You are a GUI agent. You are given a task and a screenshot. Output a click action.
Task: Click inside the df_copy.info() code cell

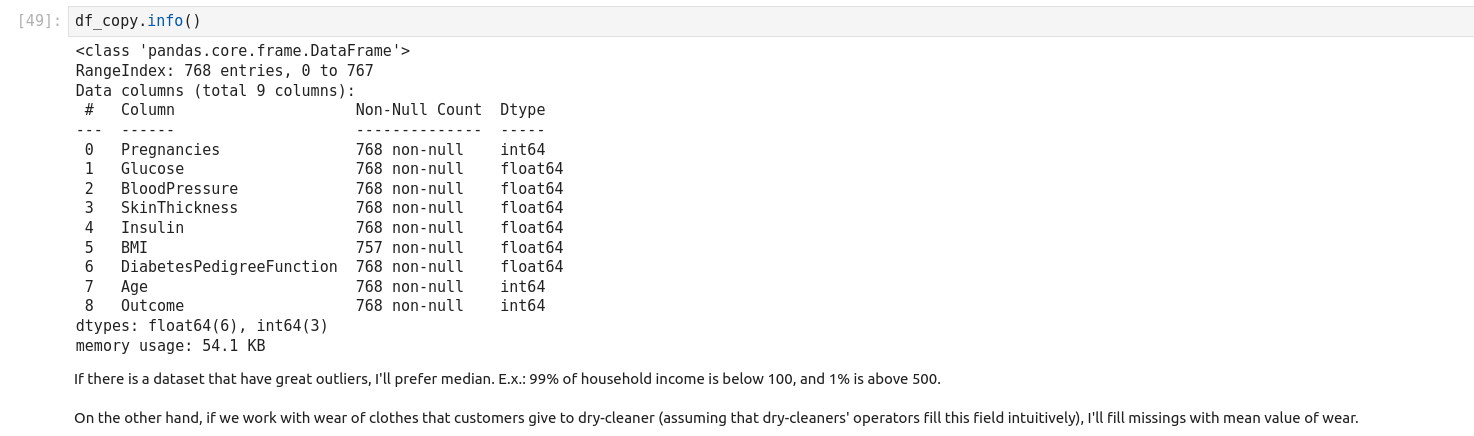pyautogui.click(x=700, y=21)
